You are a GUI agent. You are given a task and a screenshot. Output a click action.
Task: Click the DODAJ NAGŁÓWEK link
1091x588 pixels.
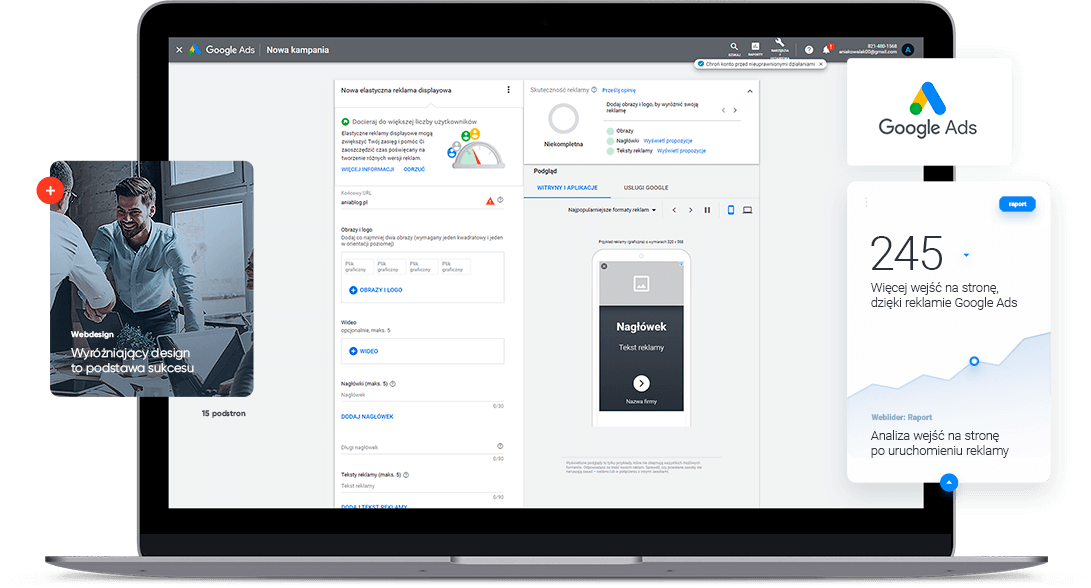pyautogui.click(x=367, y=417)
